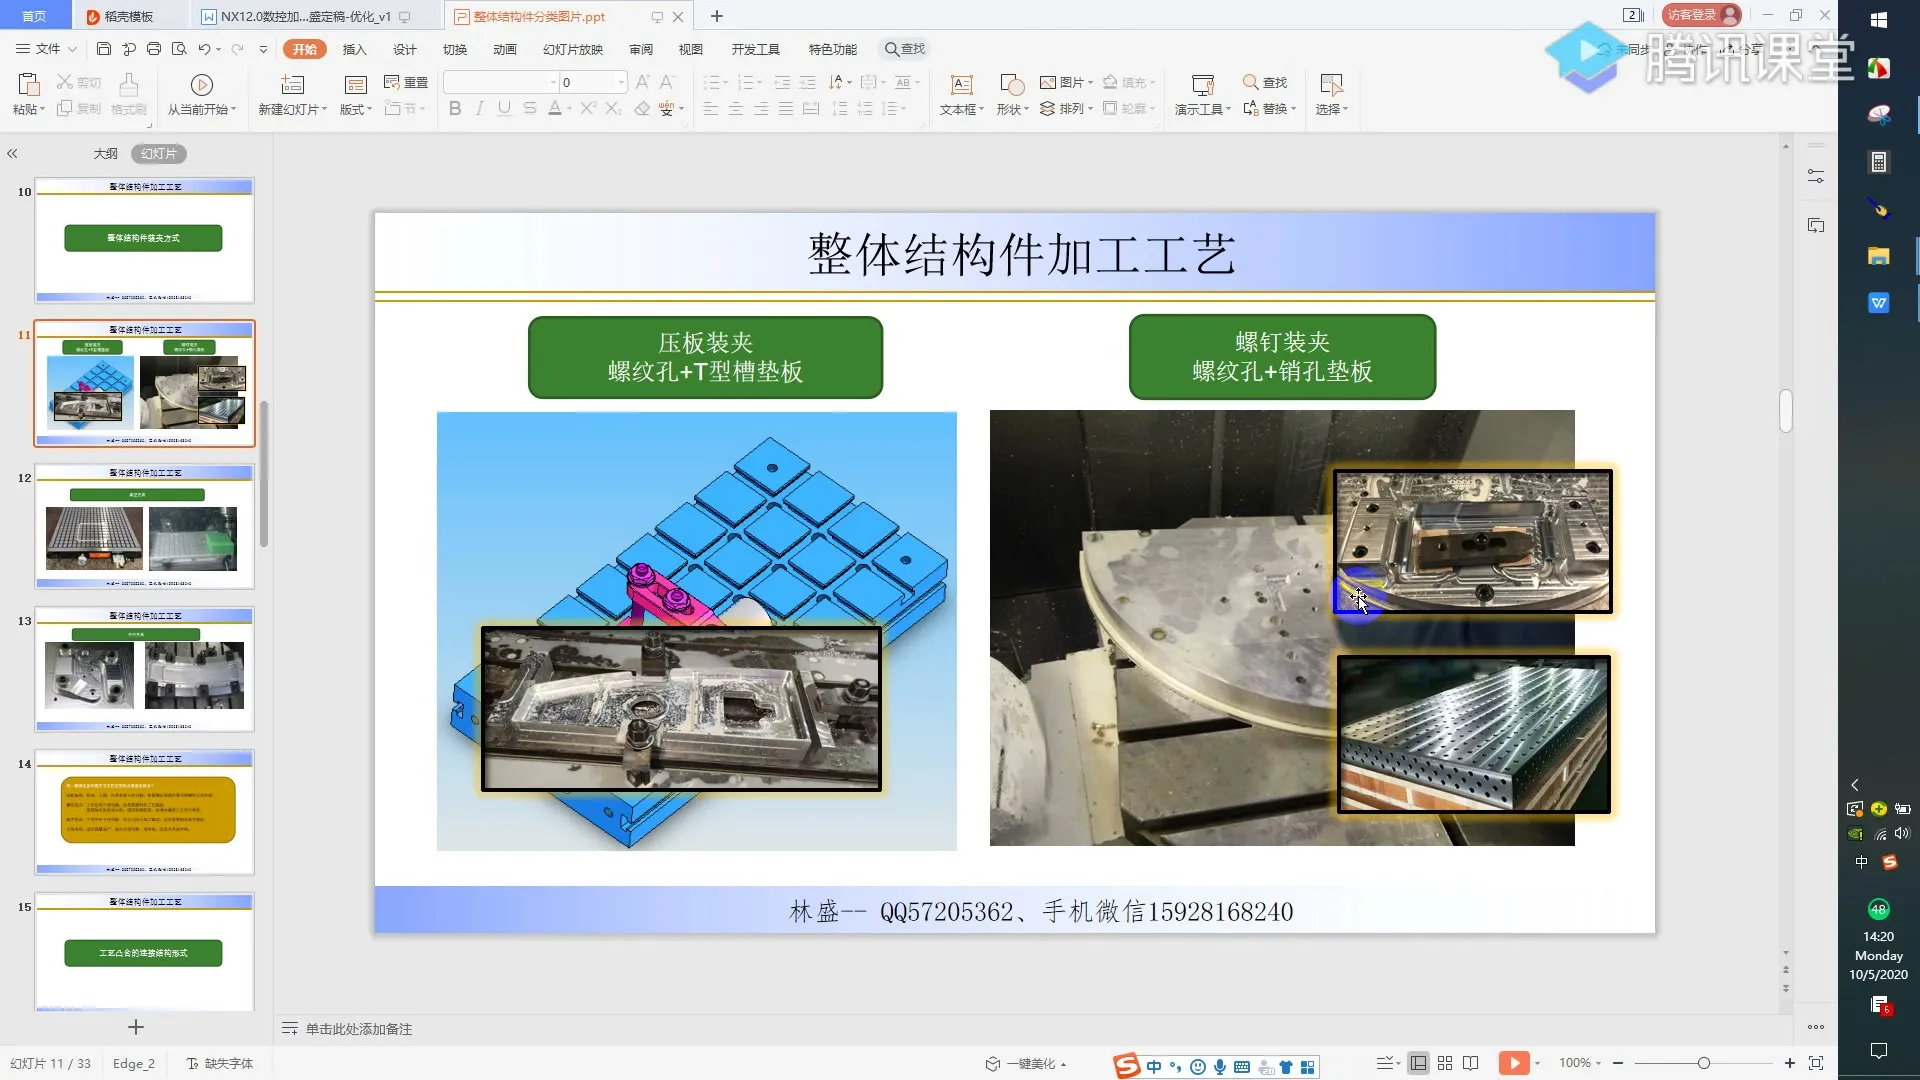Open the 图片 (picture) dropdown
Viewport: 1920px width, 1080px height.
coord(1065,82)
